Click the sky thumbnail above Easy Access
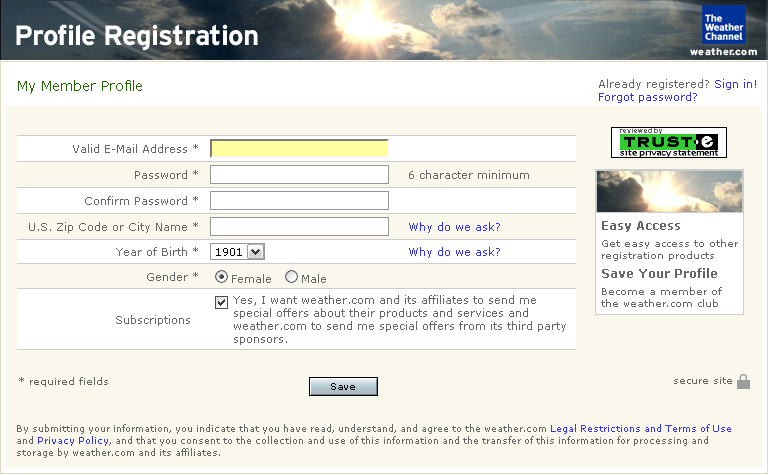768x475 pixels. pyautogui.click(x=669, y=191)
